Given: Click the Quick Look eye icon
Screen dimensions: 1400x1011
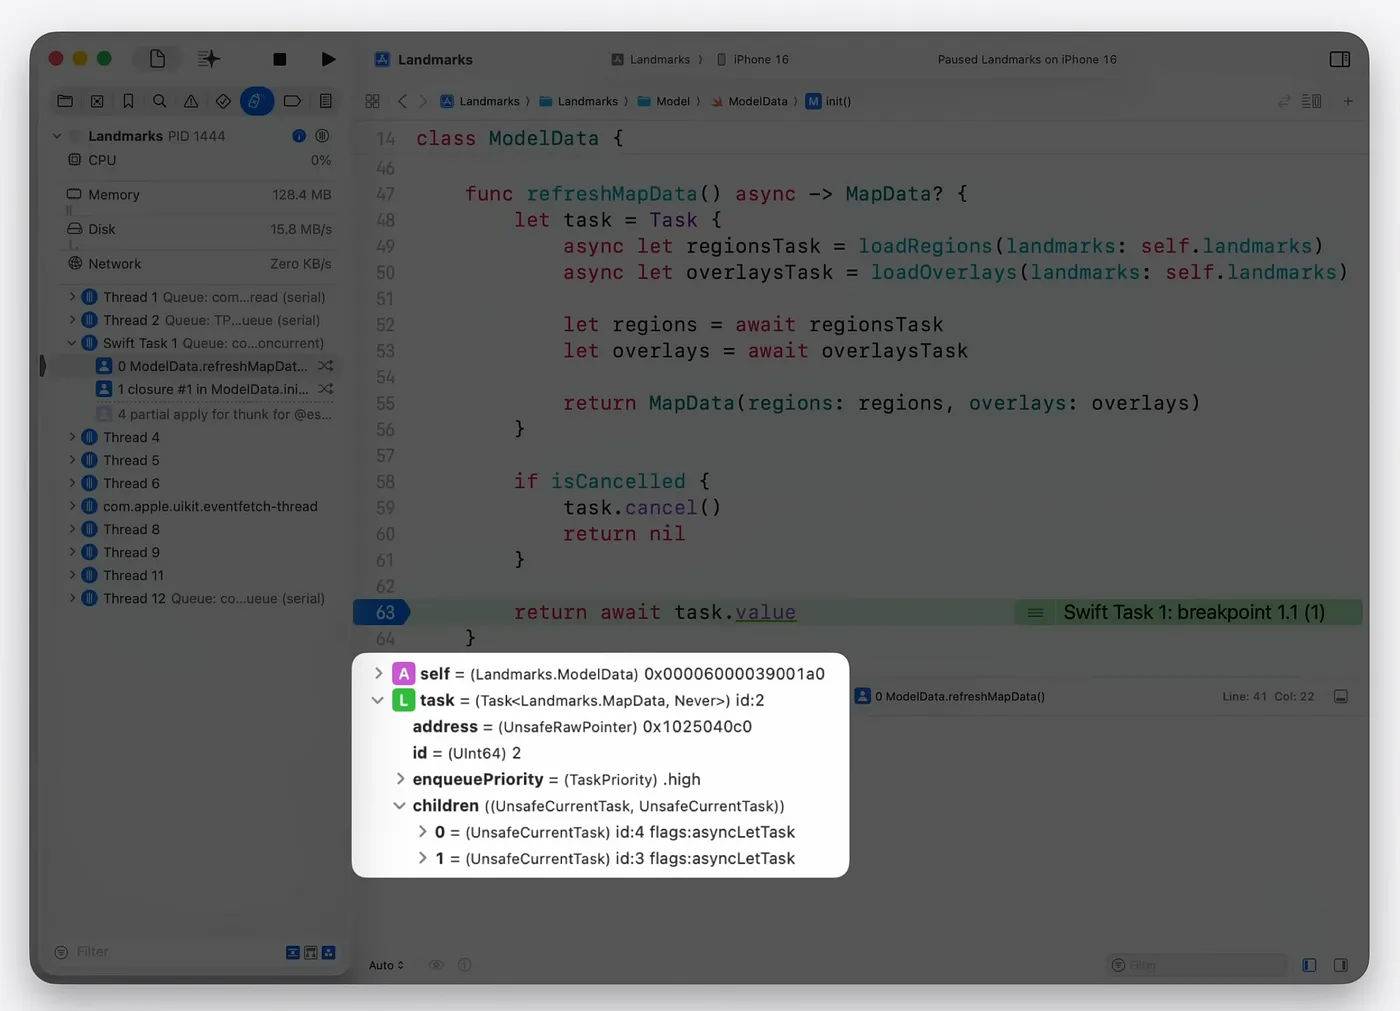Looking at the screenshot, I should (x=436, y=965).
